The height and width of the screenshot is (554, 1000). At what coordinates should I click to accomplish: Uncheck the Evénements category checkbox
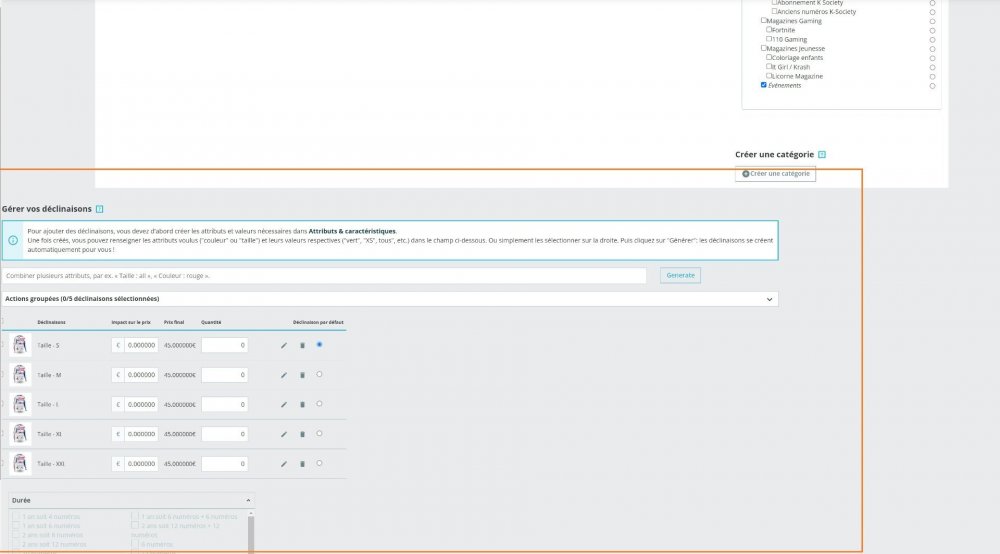coord(763,85)
